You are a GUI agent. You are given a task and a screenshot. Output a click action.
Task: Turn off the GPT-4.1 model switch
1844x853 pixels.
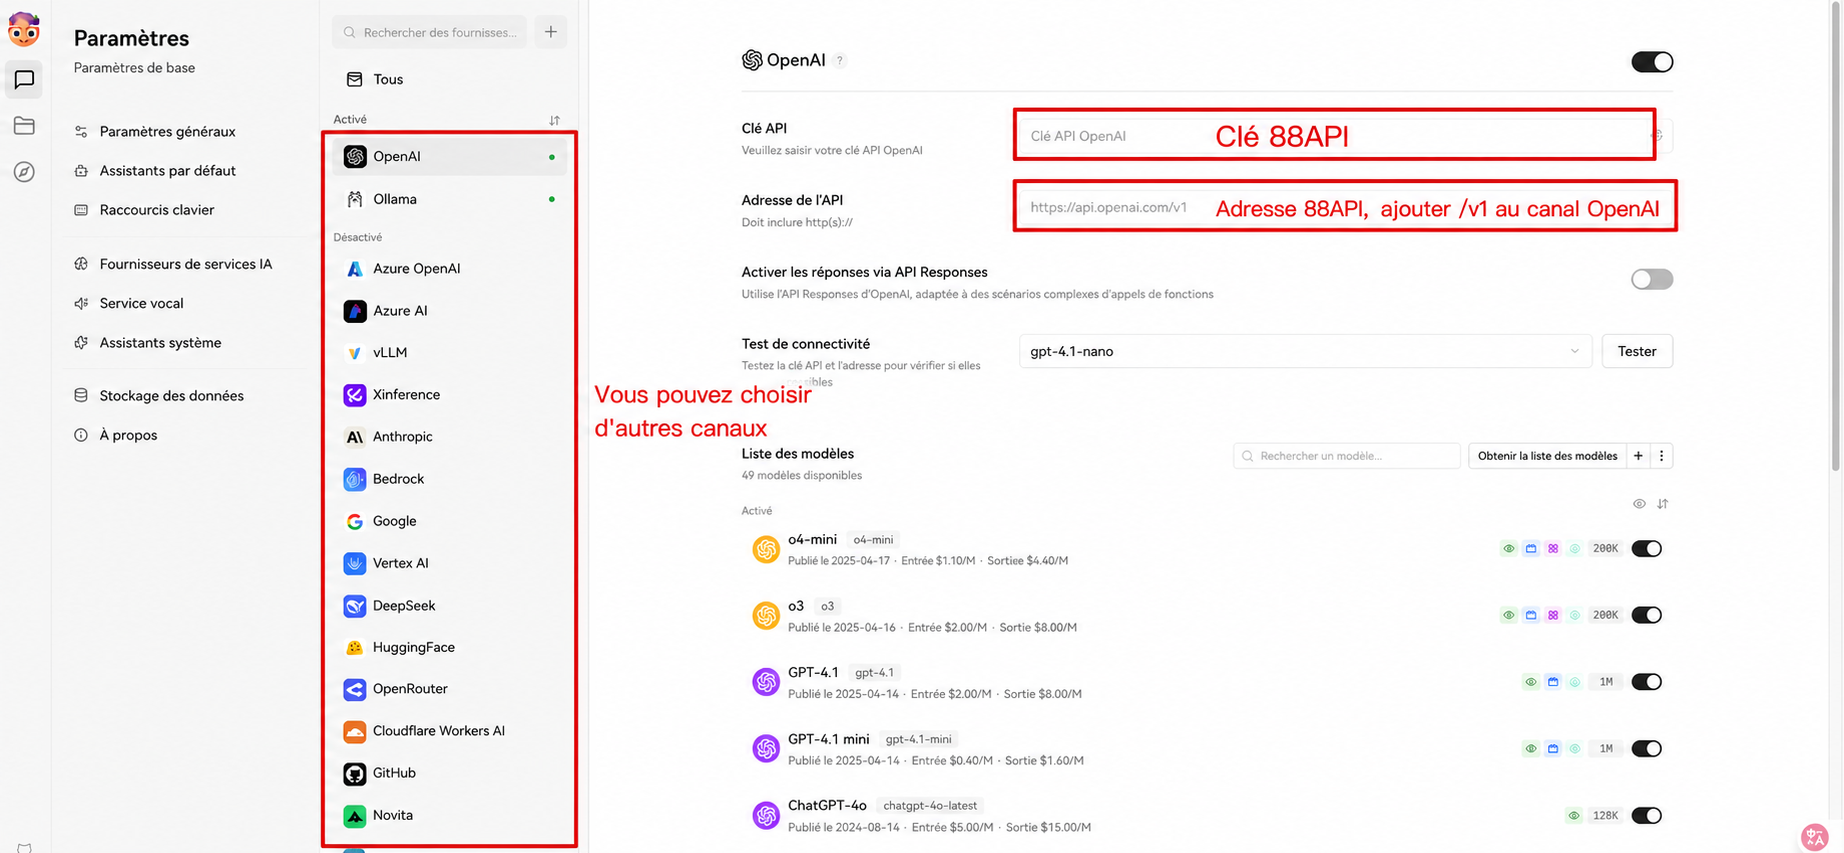tap(1647, 682)
